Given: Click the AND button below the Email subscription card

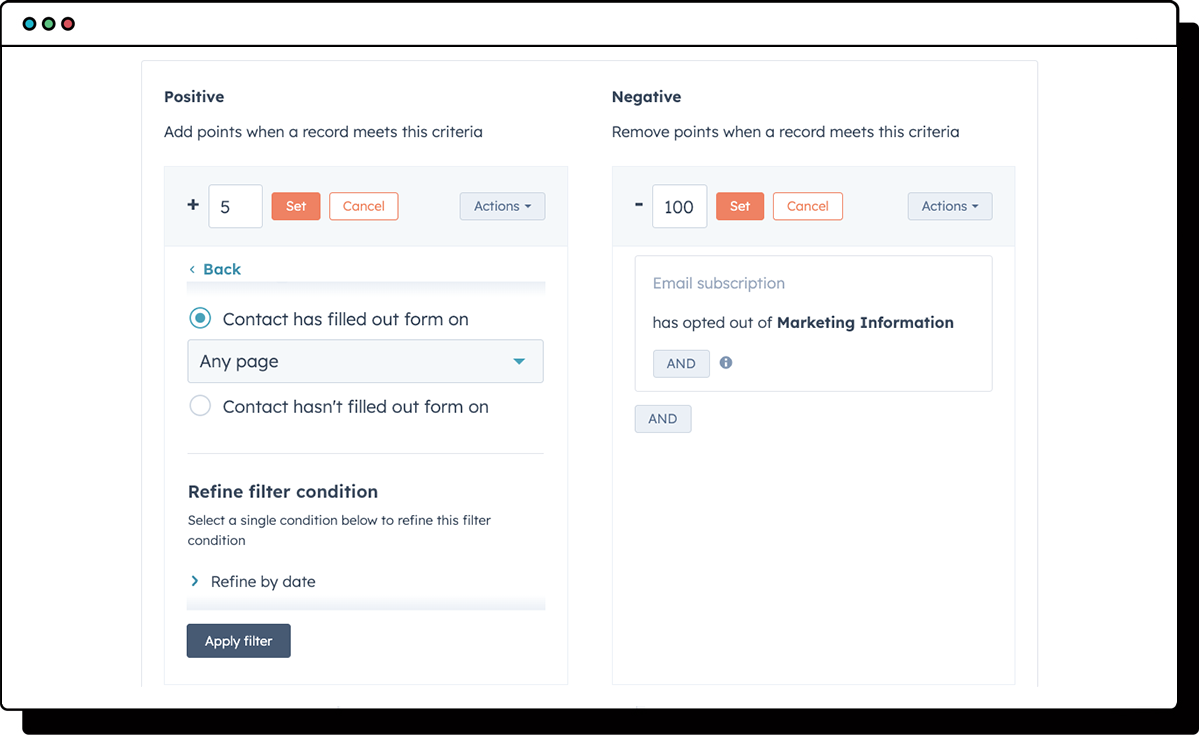Looking at the screenshot, I should tap(662, 418).
